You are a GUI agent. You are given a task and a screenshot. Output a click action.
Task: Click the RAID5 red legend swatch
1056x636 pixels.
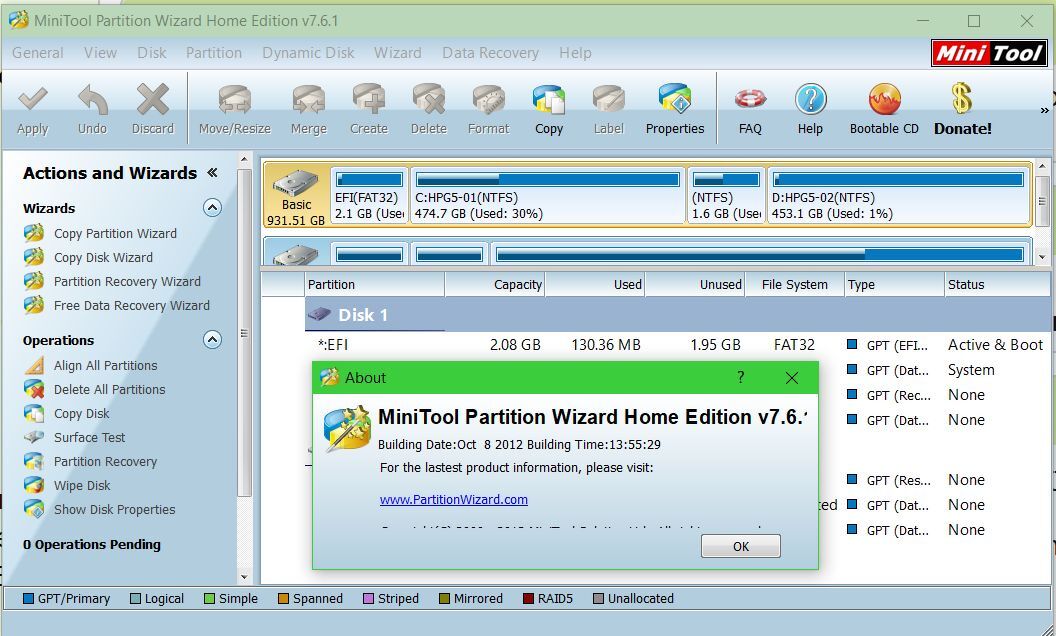coord(529,598)
